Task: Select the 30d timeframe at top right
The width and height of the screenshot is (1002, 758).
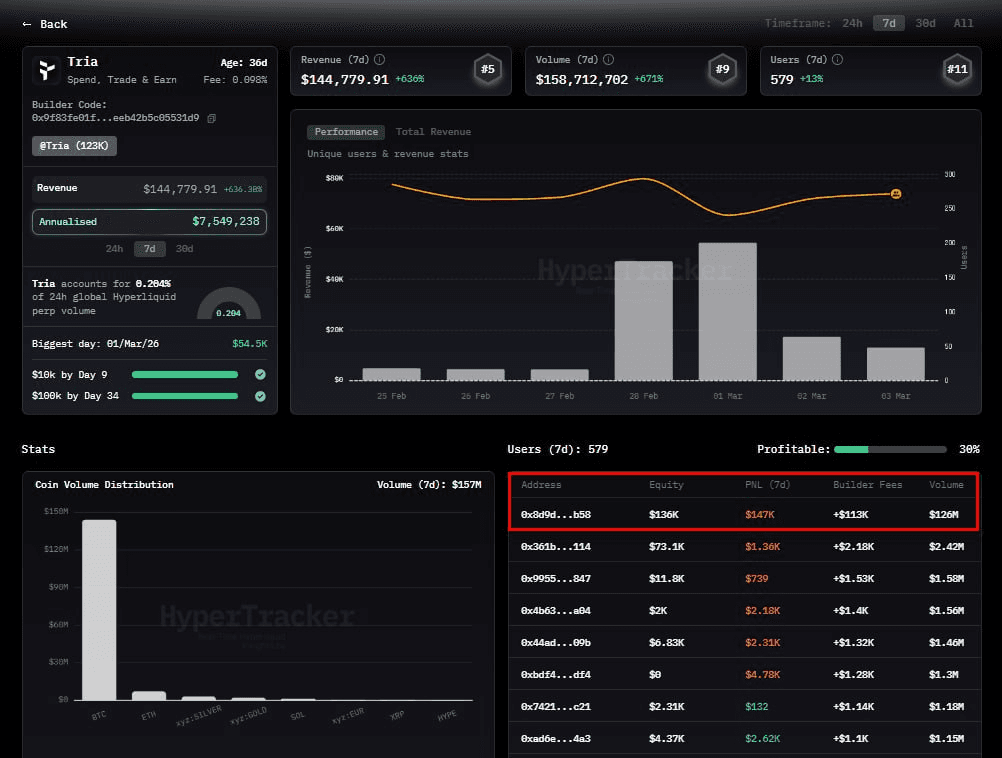Action: (x=925, y=23)
